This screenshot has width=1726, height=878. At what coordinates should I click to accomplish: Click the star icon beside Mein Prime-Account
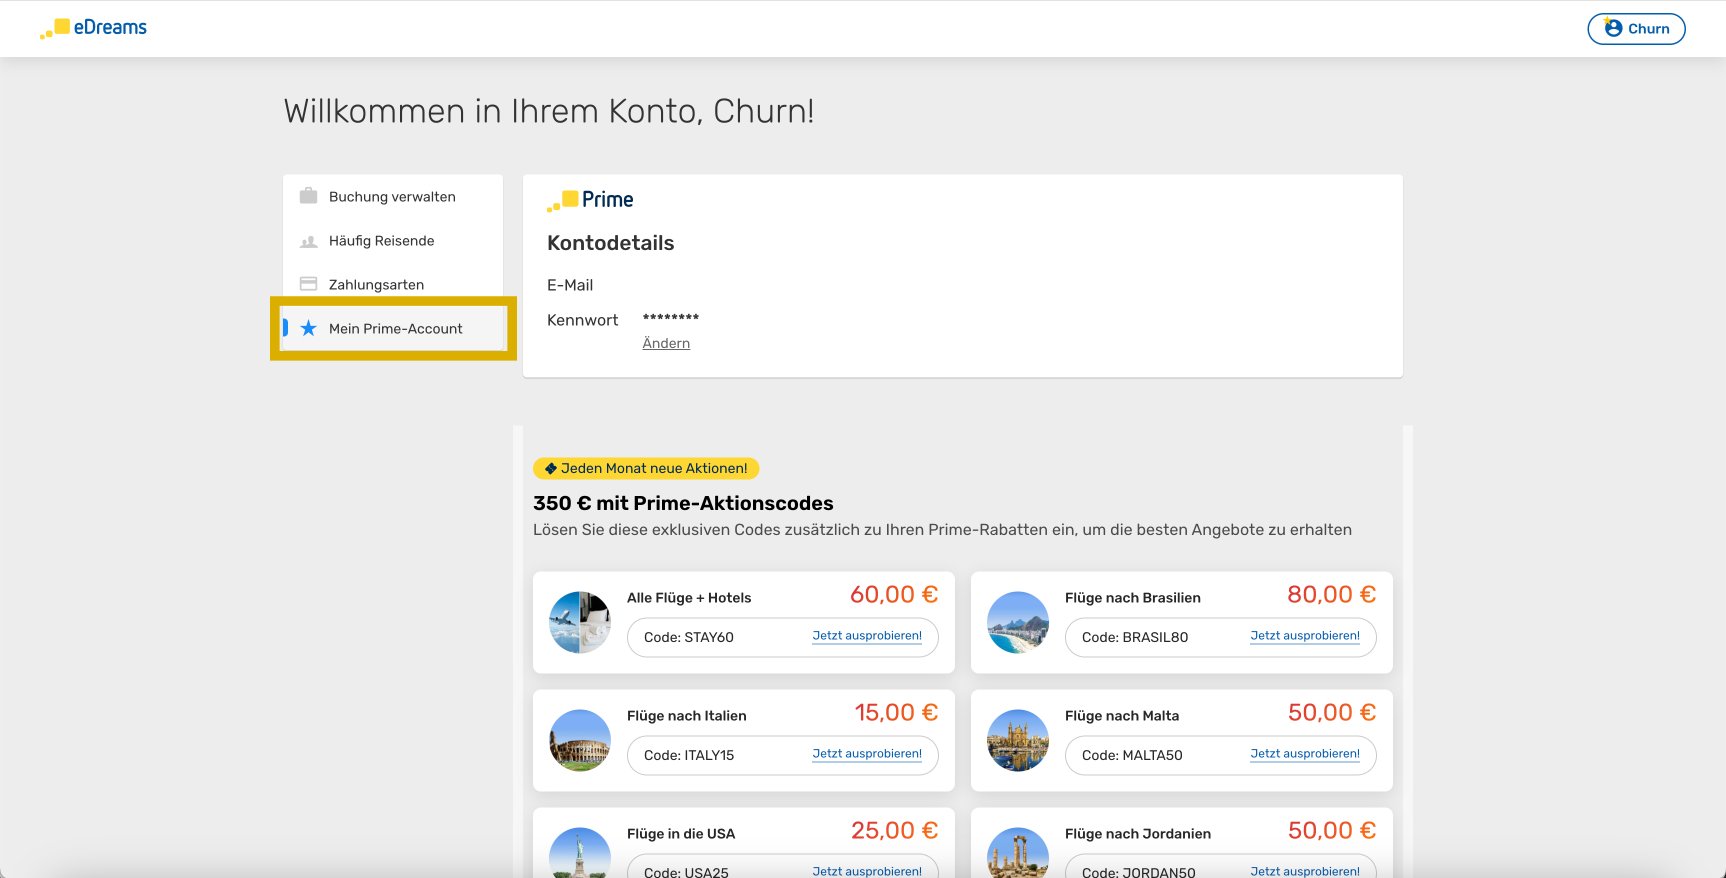(308, 328)
